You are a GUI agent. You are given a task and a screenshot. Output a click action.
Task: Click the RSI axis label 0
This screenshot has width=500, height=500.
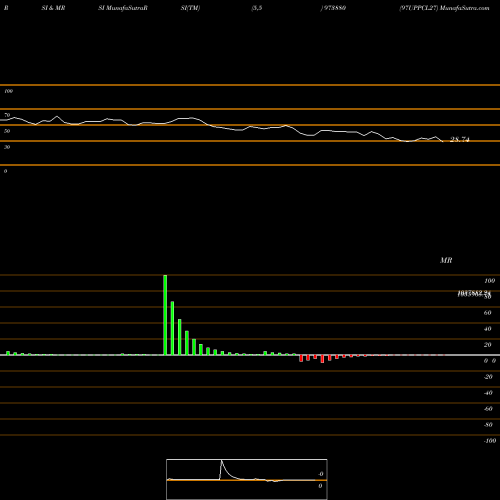(x=5, y=171)
